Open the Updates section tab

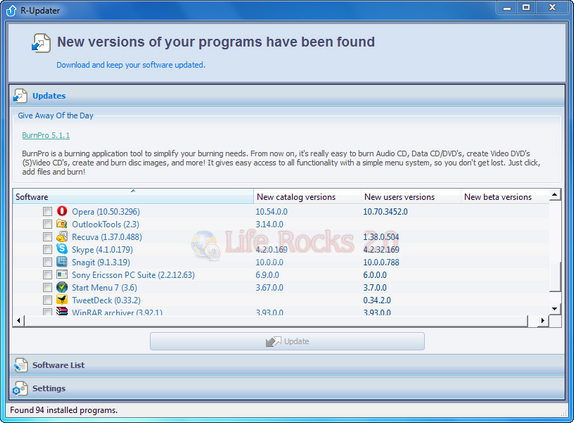(x=287, y=96)
